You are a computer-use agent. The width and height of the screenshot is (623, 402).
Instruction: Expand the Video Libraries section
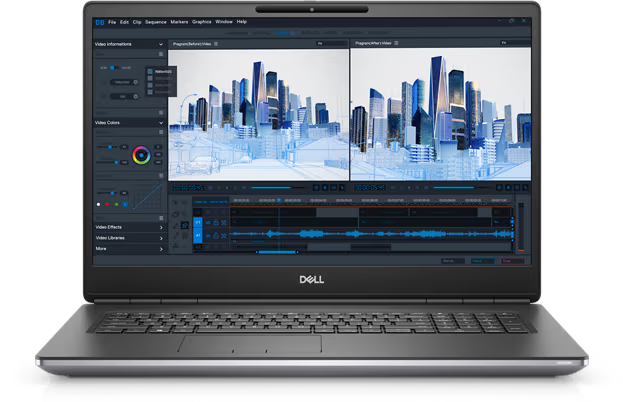tap(161, 238)
